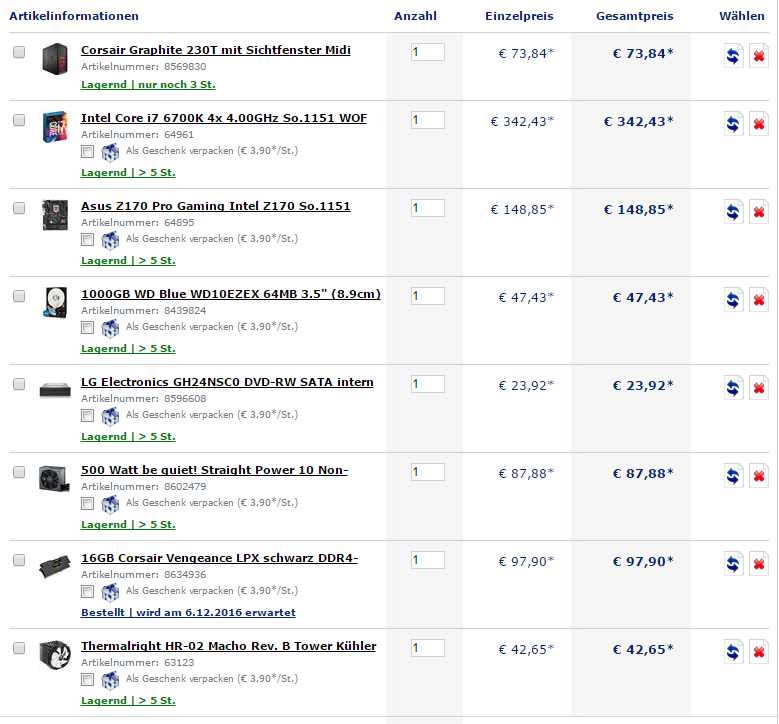Enable gift wrapping for Corsair Vengeance RAM
This screenshot has height=724, width=779.
(x=87, y=591)
